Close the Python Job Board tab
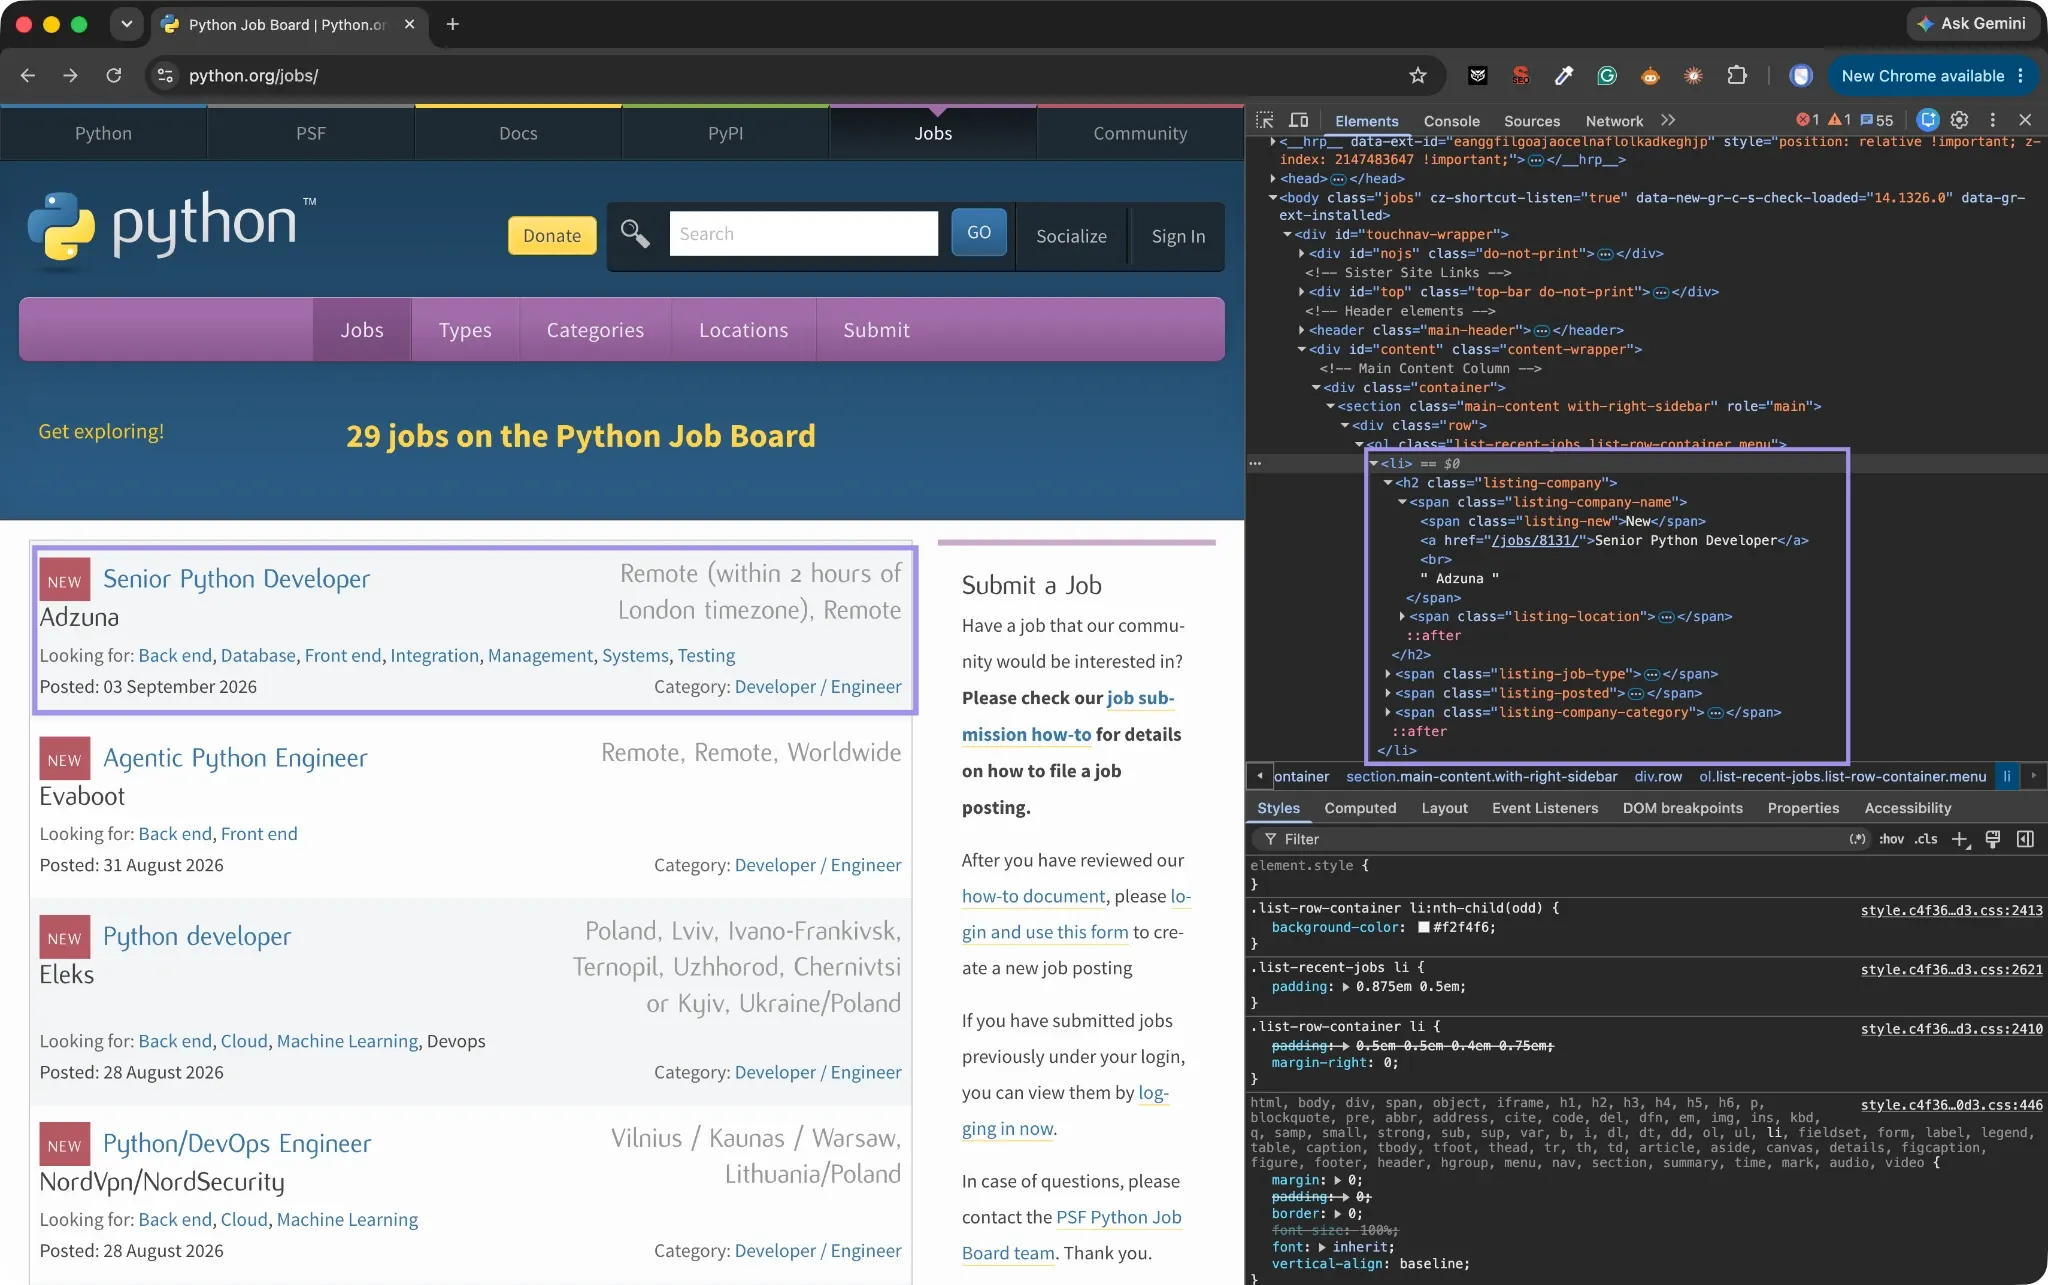 (x=409, y=24)
